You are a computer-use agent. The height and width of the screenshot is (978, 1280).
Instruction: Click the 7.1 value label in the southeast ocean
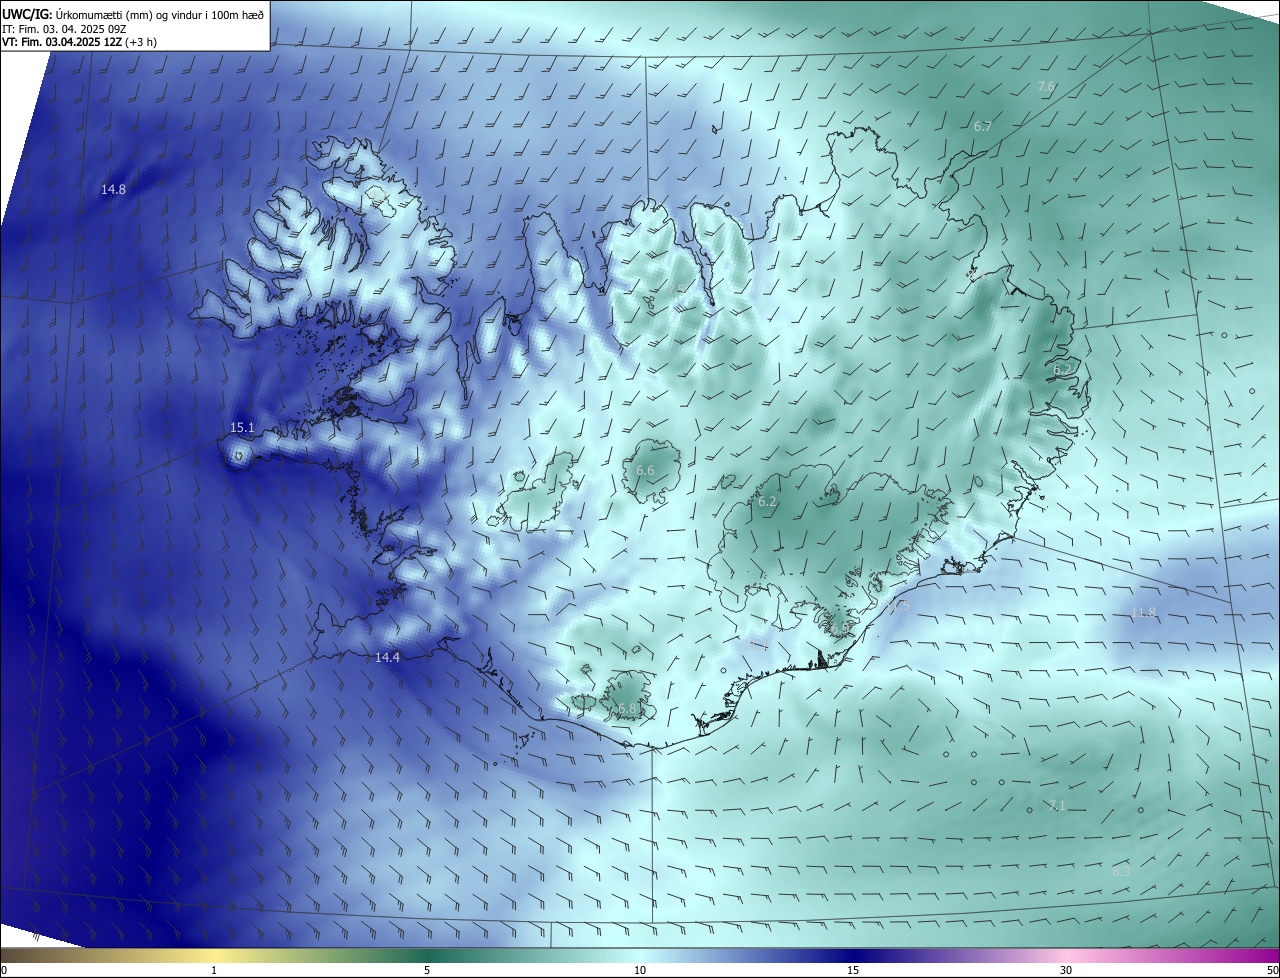pyautogui.click(x=1057, y=805)
